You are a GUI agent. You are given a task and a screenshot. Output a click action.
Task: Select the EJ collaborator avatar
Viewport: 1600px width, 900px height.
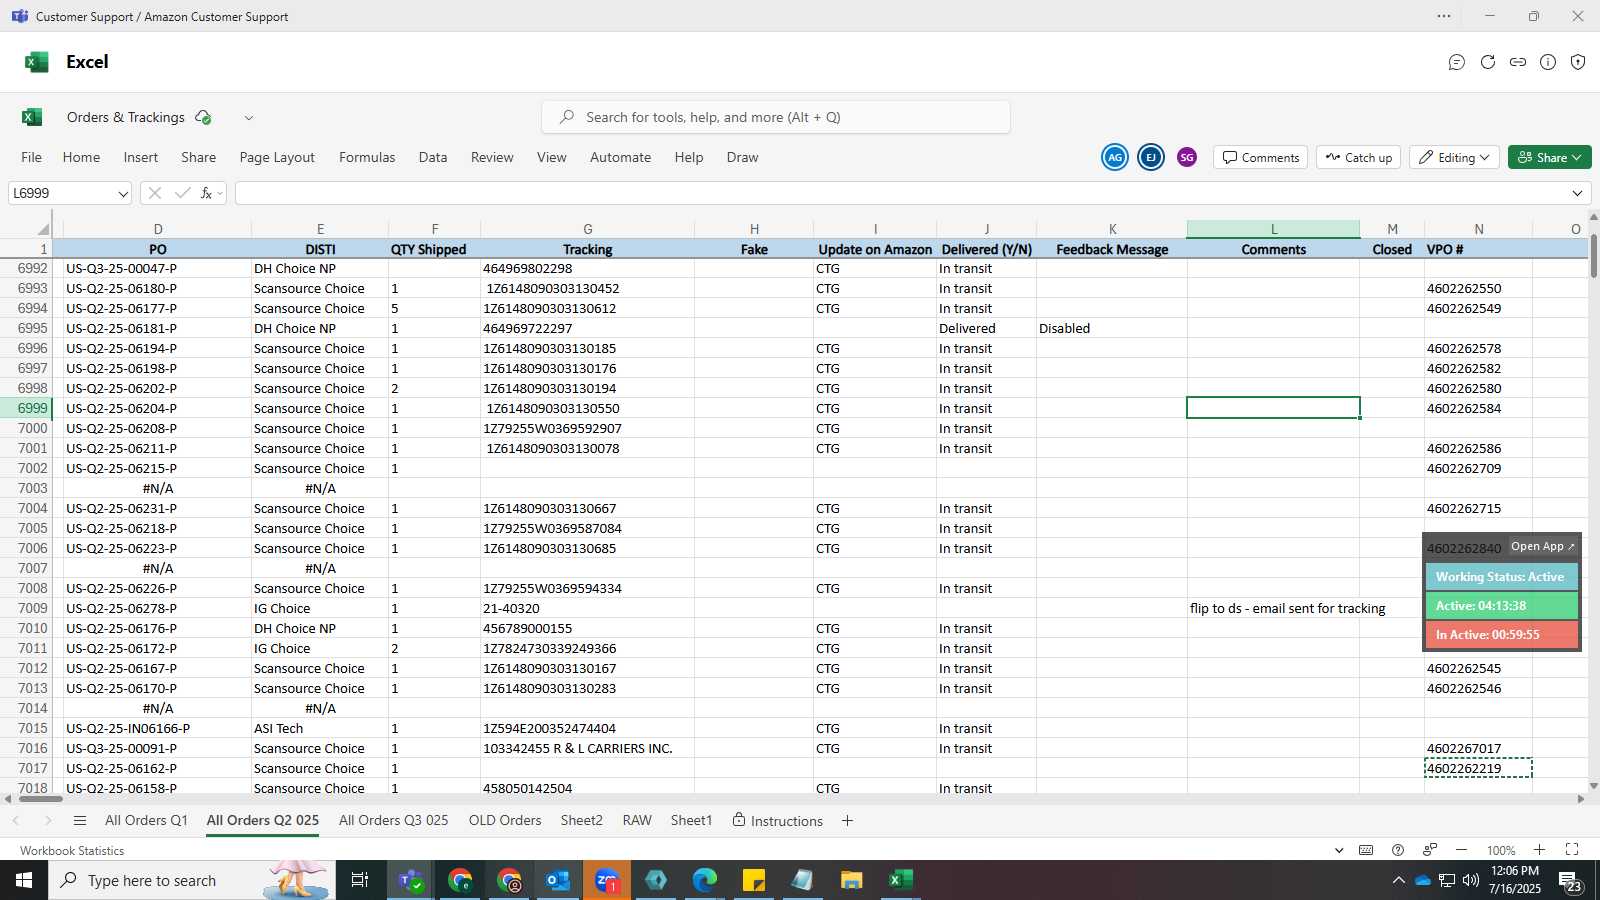[x=1151, y=157]
